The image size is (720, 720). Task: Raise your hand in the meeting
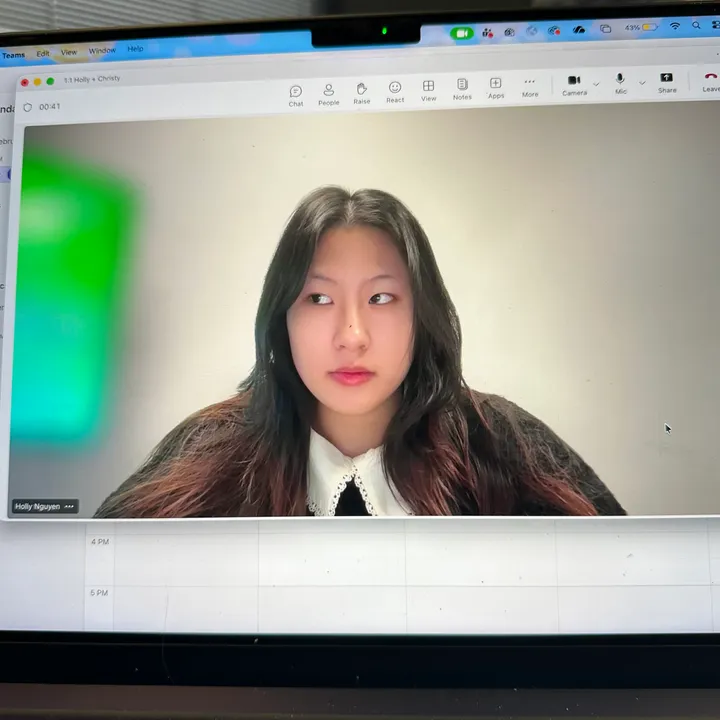tap(361, 93)
